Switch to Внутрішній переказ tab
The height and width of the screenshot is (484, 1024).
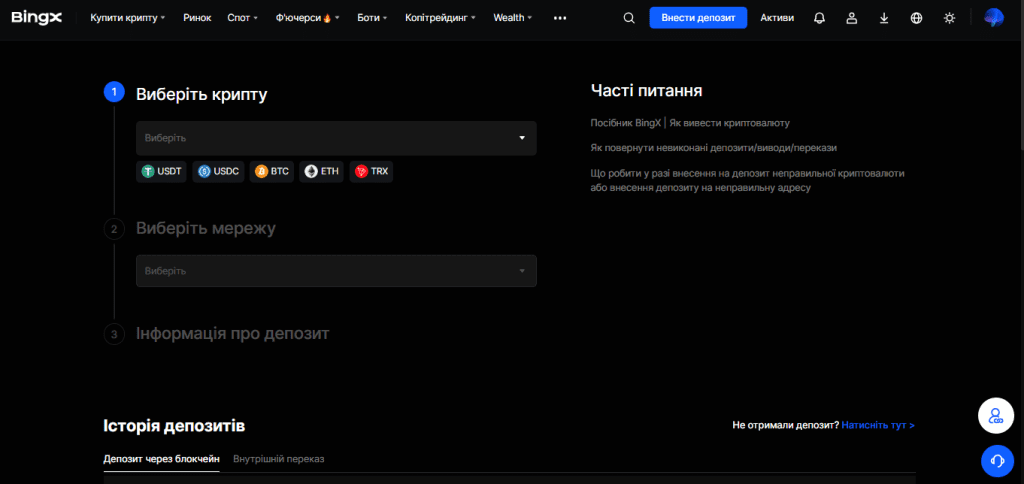coord(279,459)
